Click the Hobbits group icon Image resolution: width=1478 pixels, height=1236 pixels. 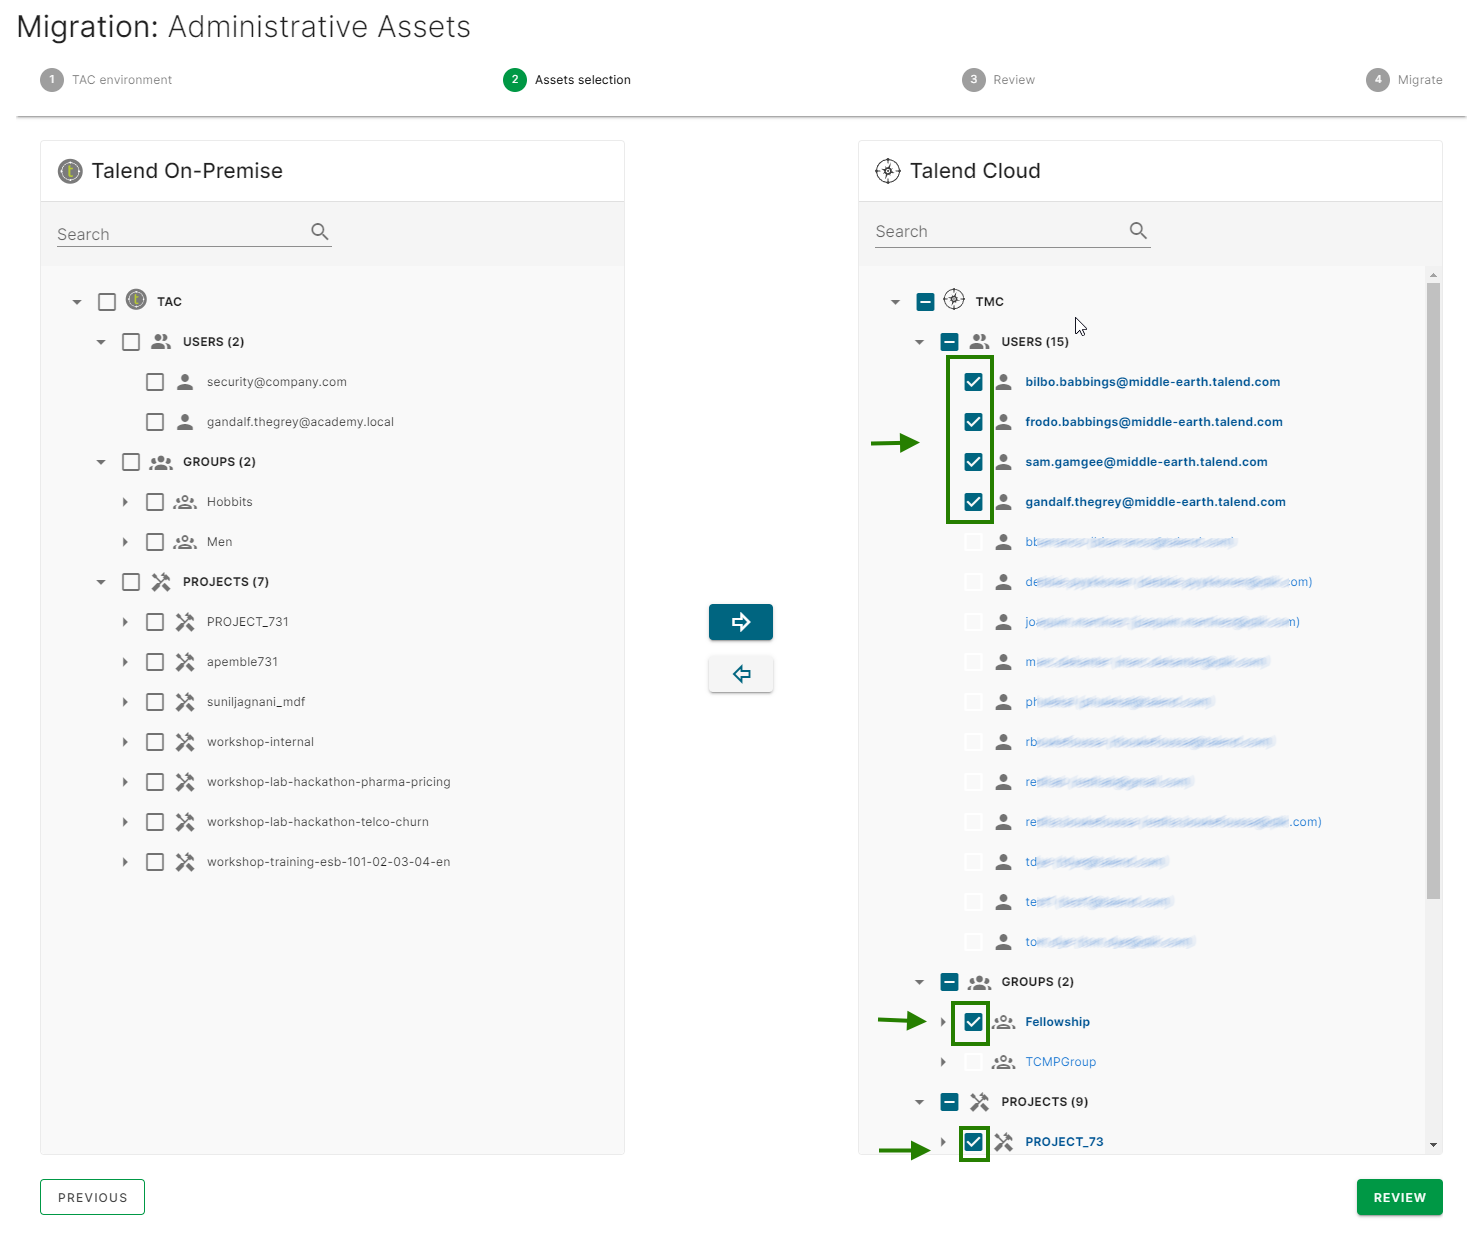pyautogui.click(x=185, y=501)
